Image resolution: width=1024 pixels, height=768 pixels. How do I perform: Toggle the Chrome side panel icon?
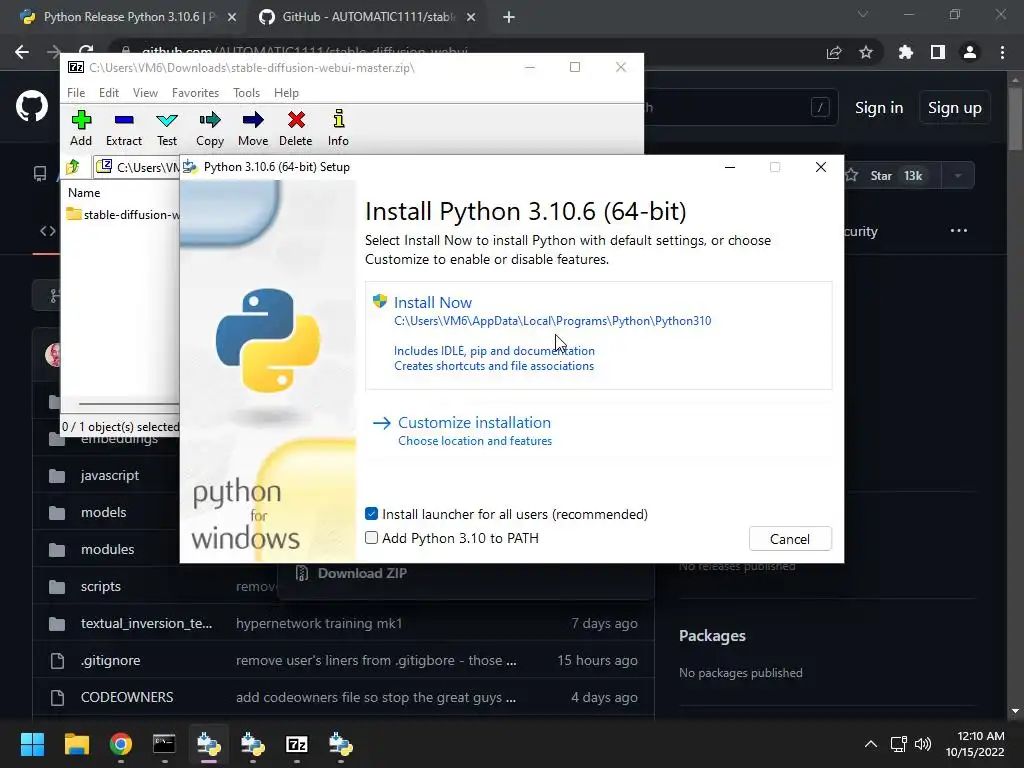[x=938, y=52]
